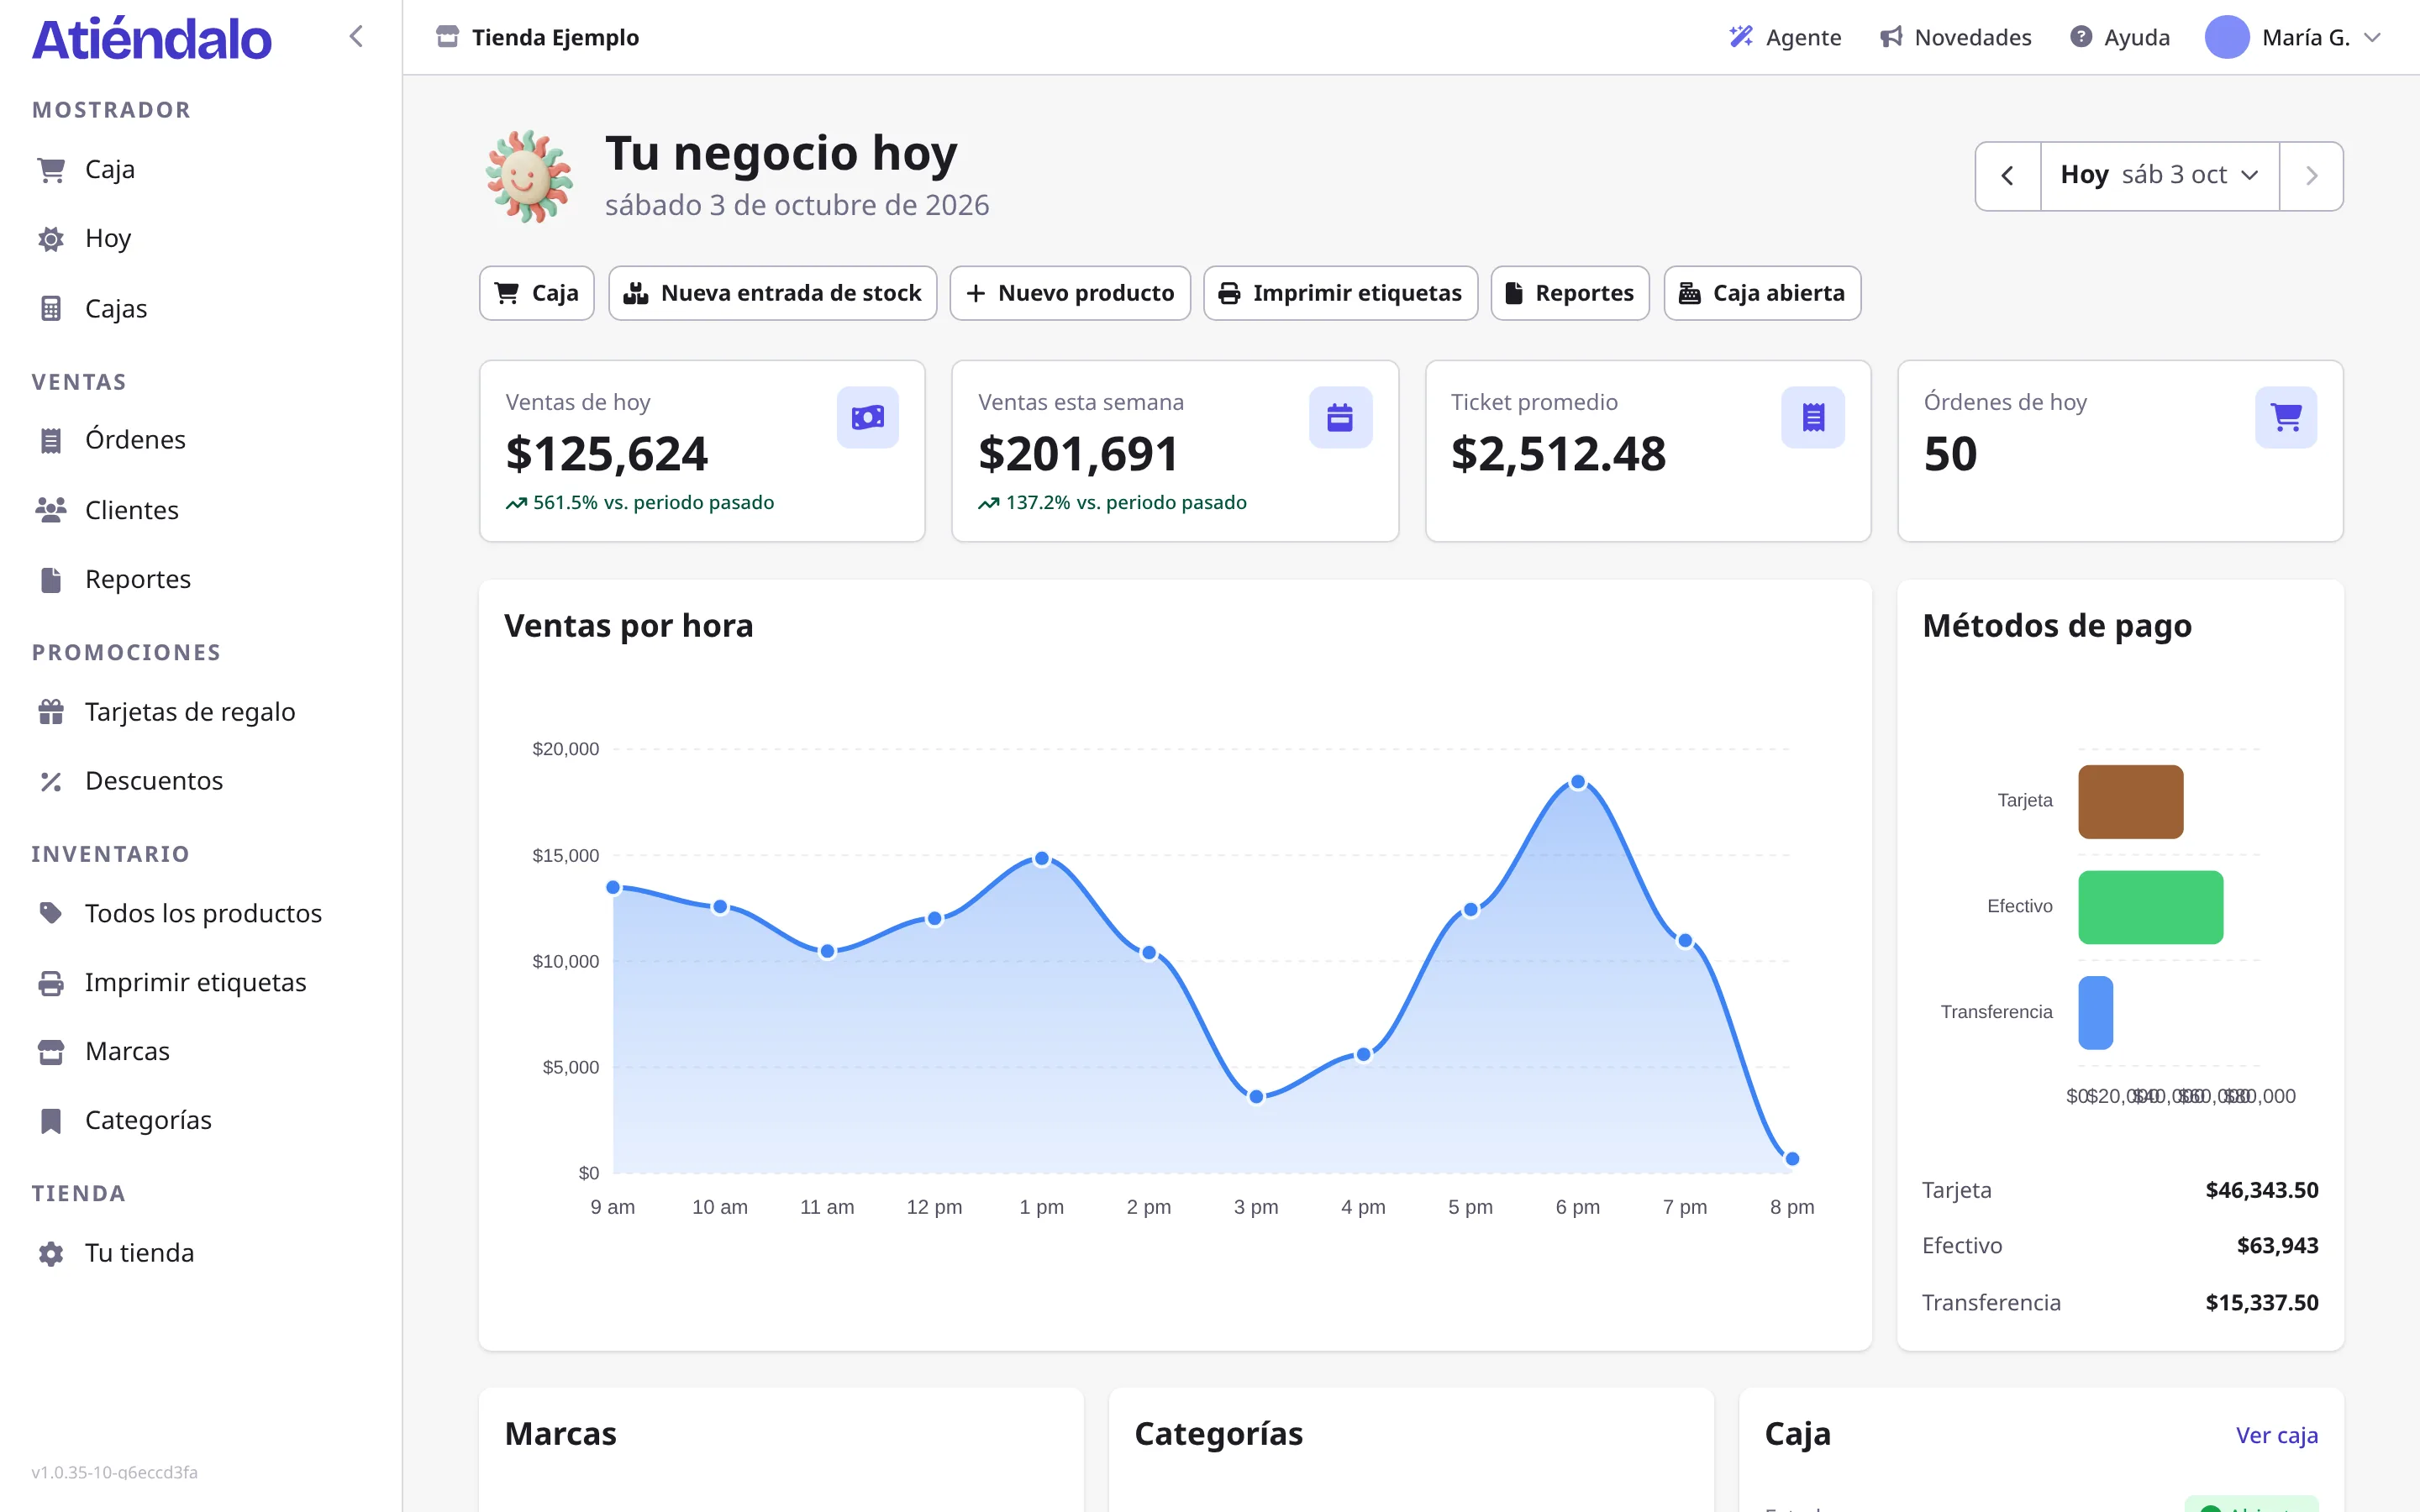This screenshot has height=1512, width=2420.
Task: Collapse the sidebar with the chevron
Action: pyautogui.click(x=356, y=37)
